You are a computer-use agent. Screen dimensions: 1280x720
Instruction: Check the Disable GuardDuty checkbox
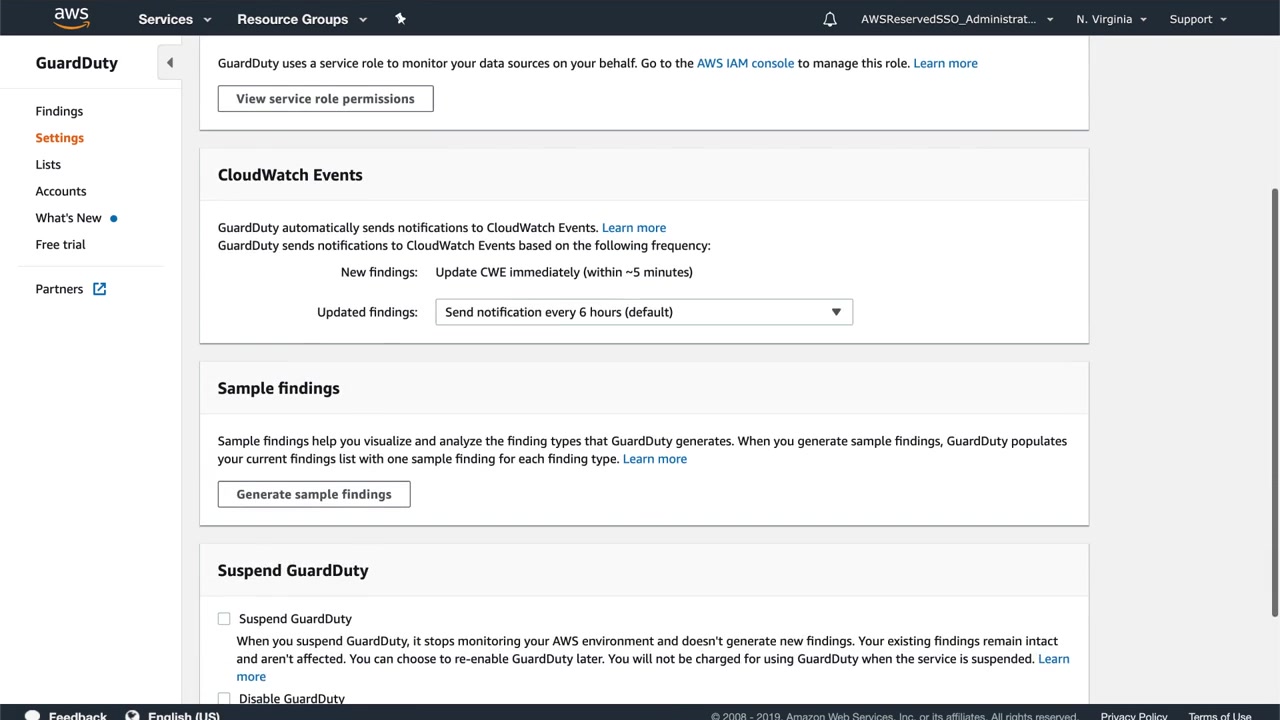(224, 698)
